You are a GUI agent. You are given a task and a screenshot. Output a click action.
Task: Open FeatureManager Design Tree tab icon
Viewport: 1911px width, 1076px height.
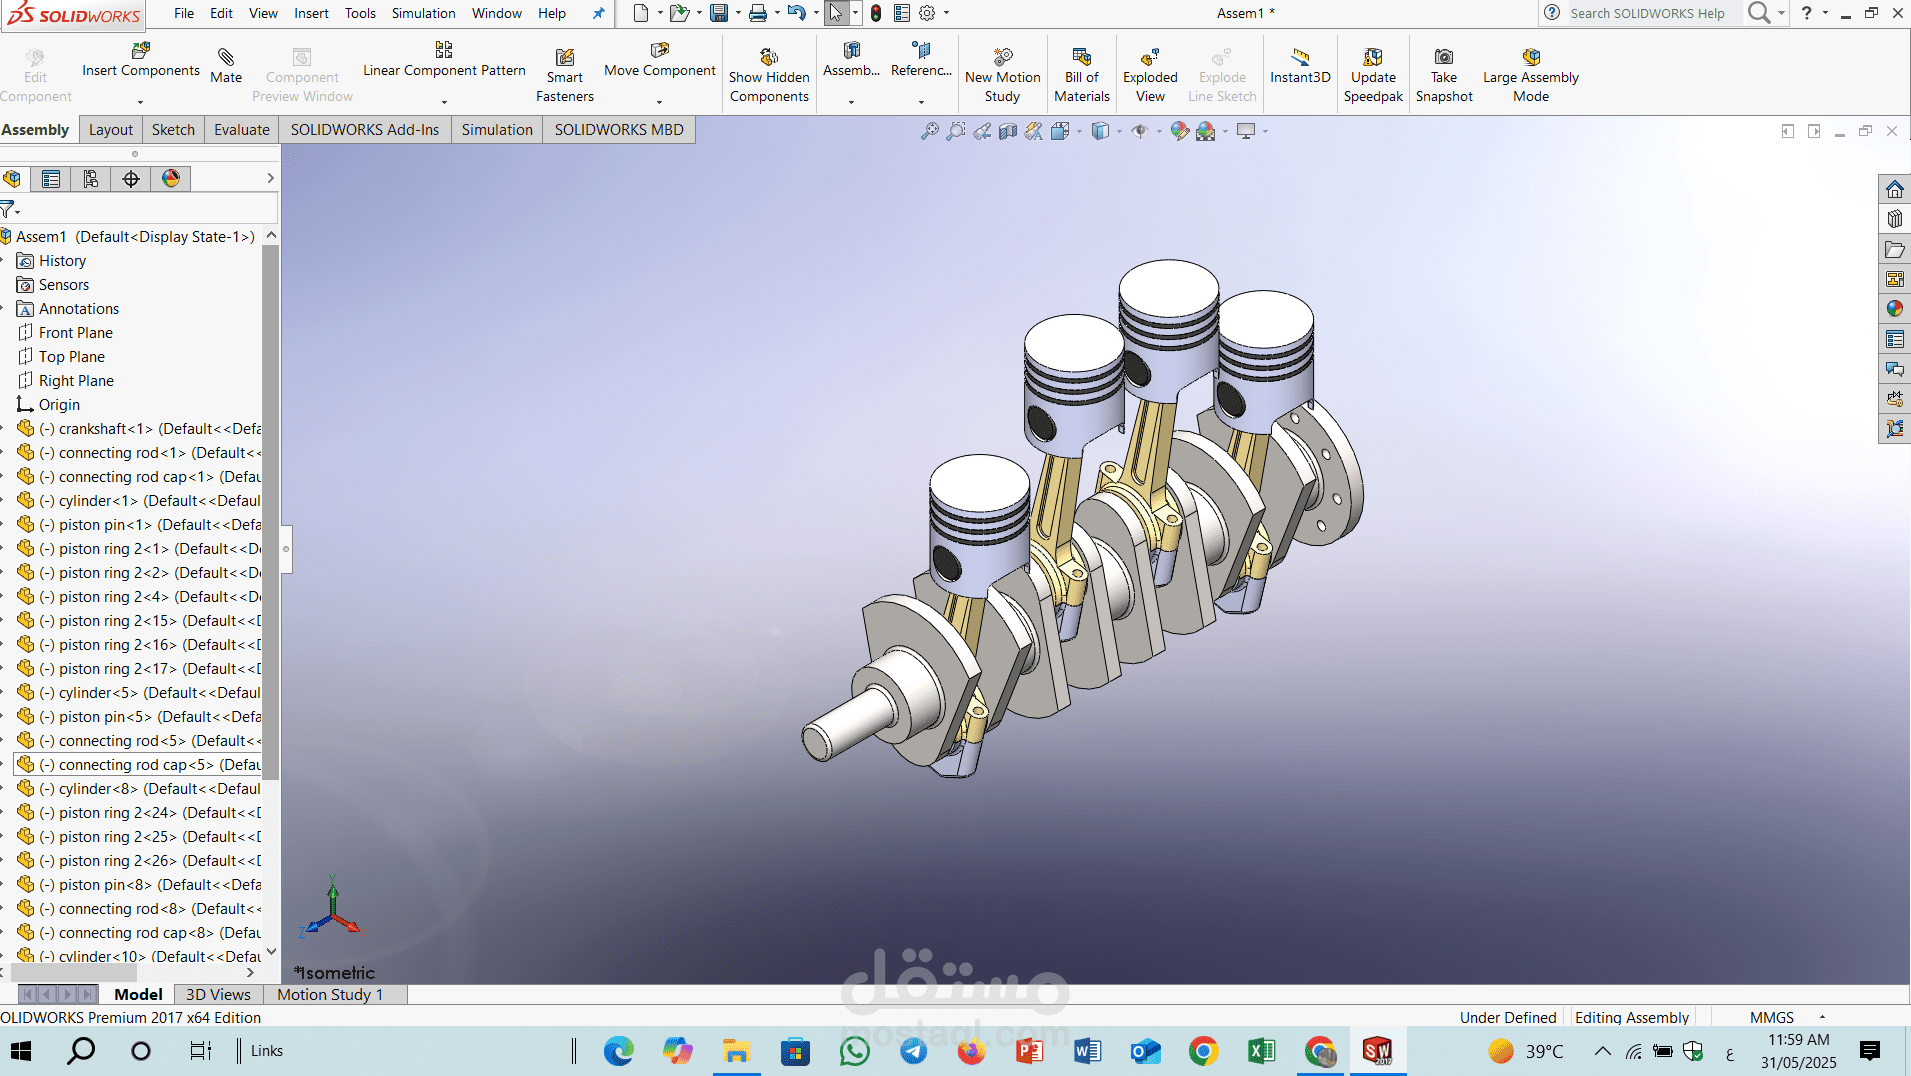point(12,178)
